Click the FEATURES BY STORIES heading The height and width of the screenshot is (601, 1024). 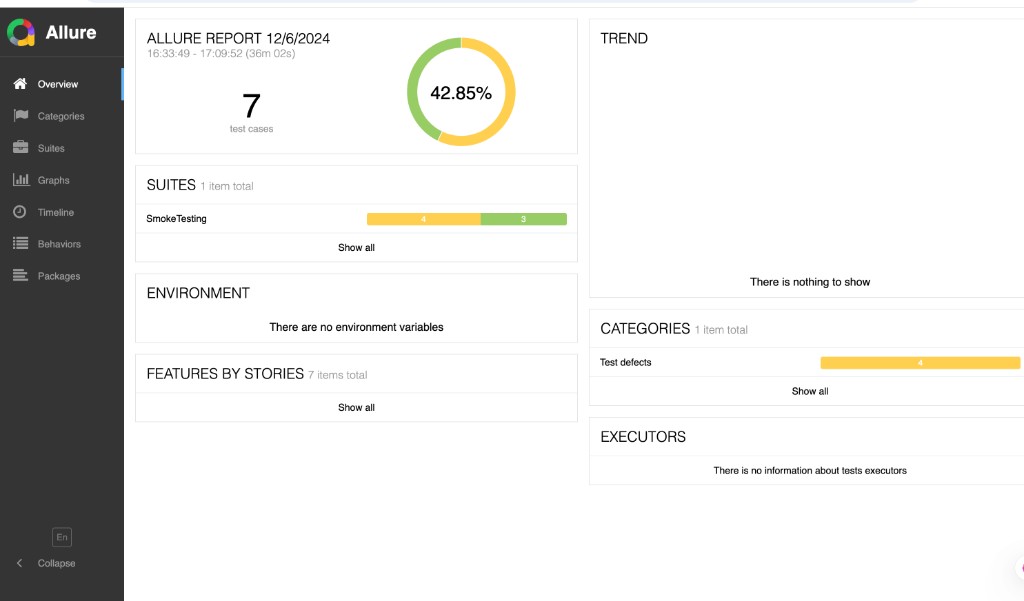pos(225,374)
